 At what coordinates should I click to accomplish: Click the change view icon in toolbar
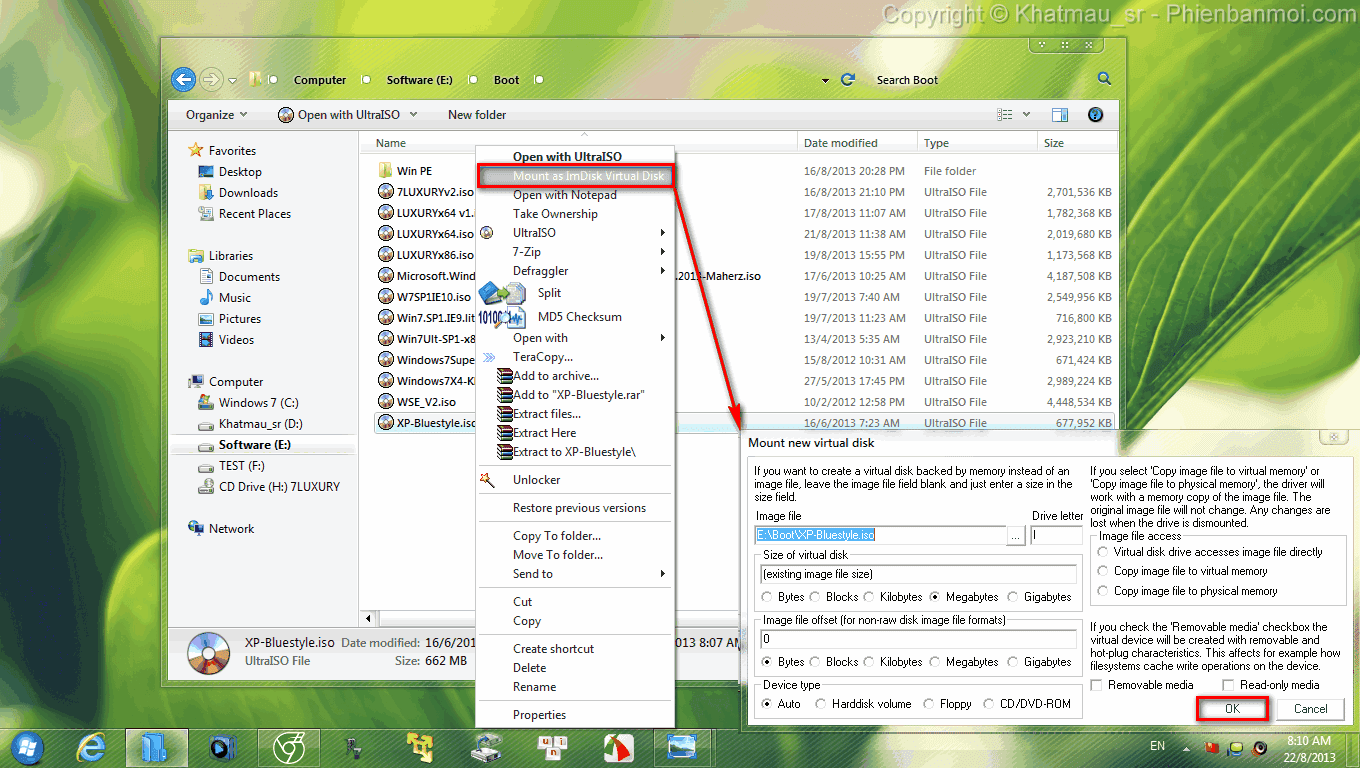tap(1005, 115)
